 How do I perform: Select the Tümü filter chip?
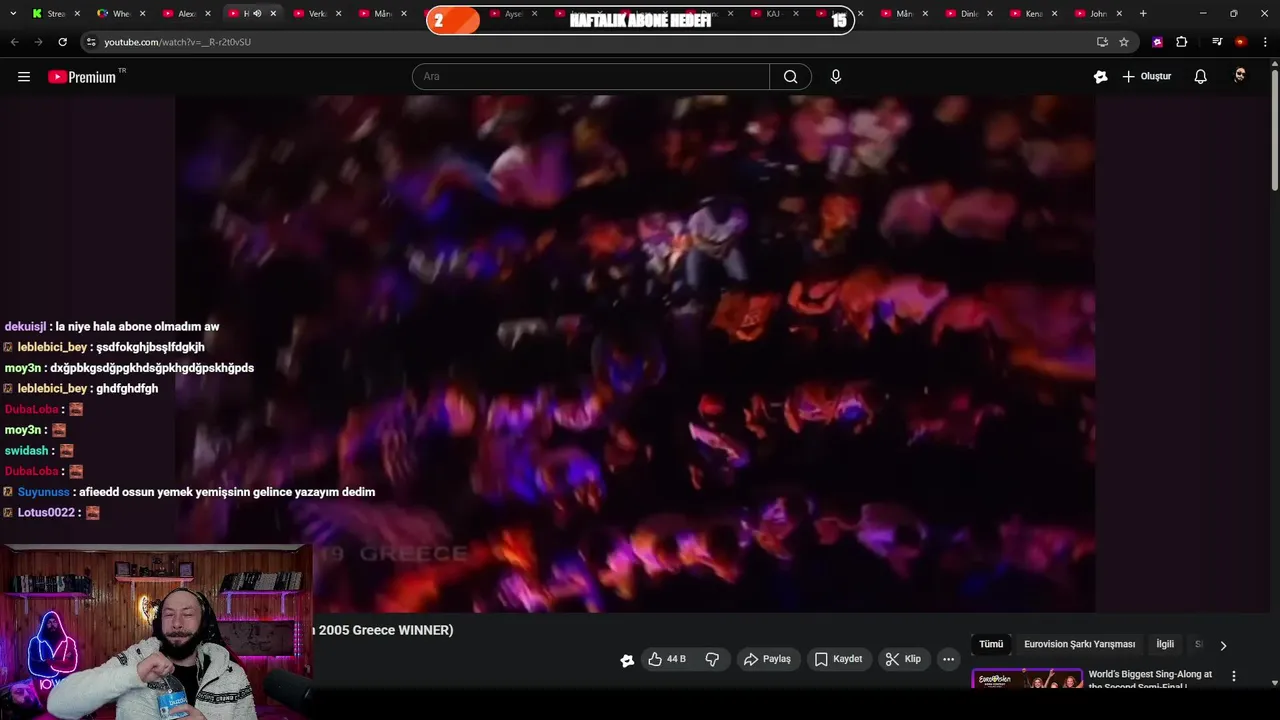click(991, 645)
